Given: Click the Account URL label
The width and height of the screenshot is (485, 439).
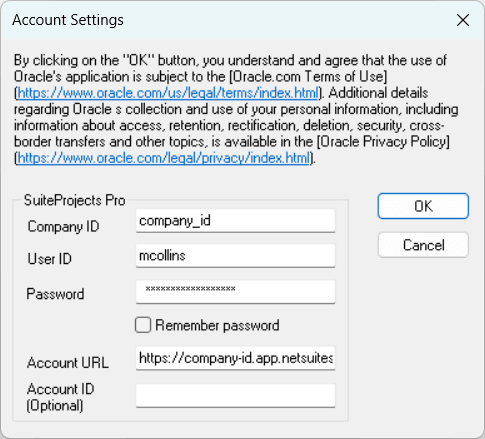Looking at the screenshot, I should (68, 363).
